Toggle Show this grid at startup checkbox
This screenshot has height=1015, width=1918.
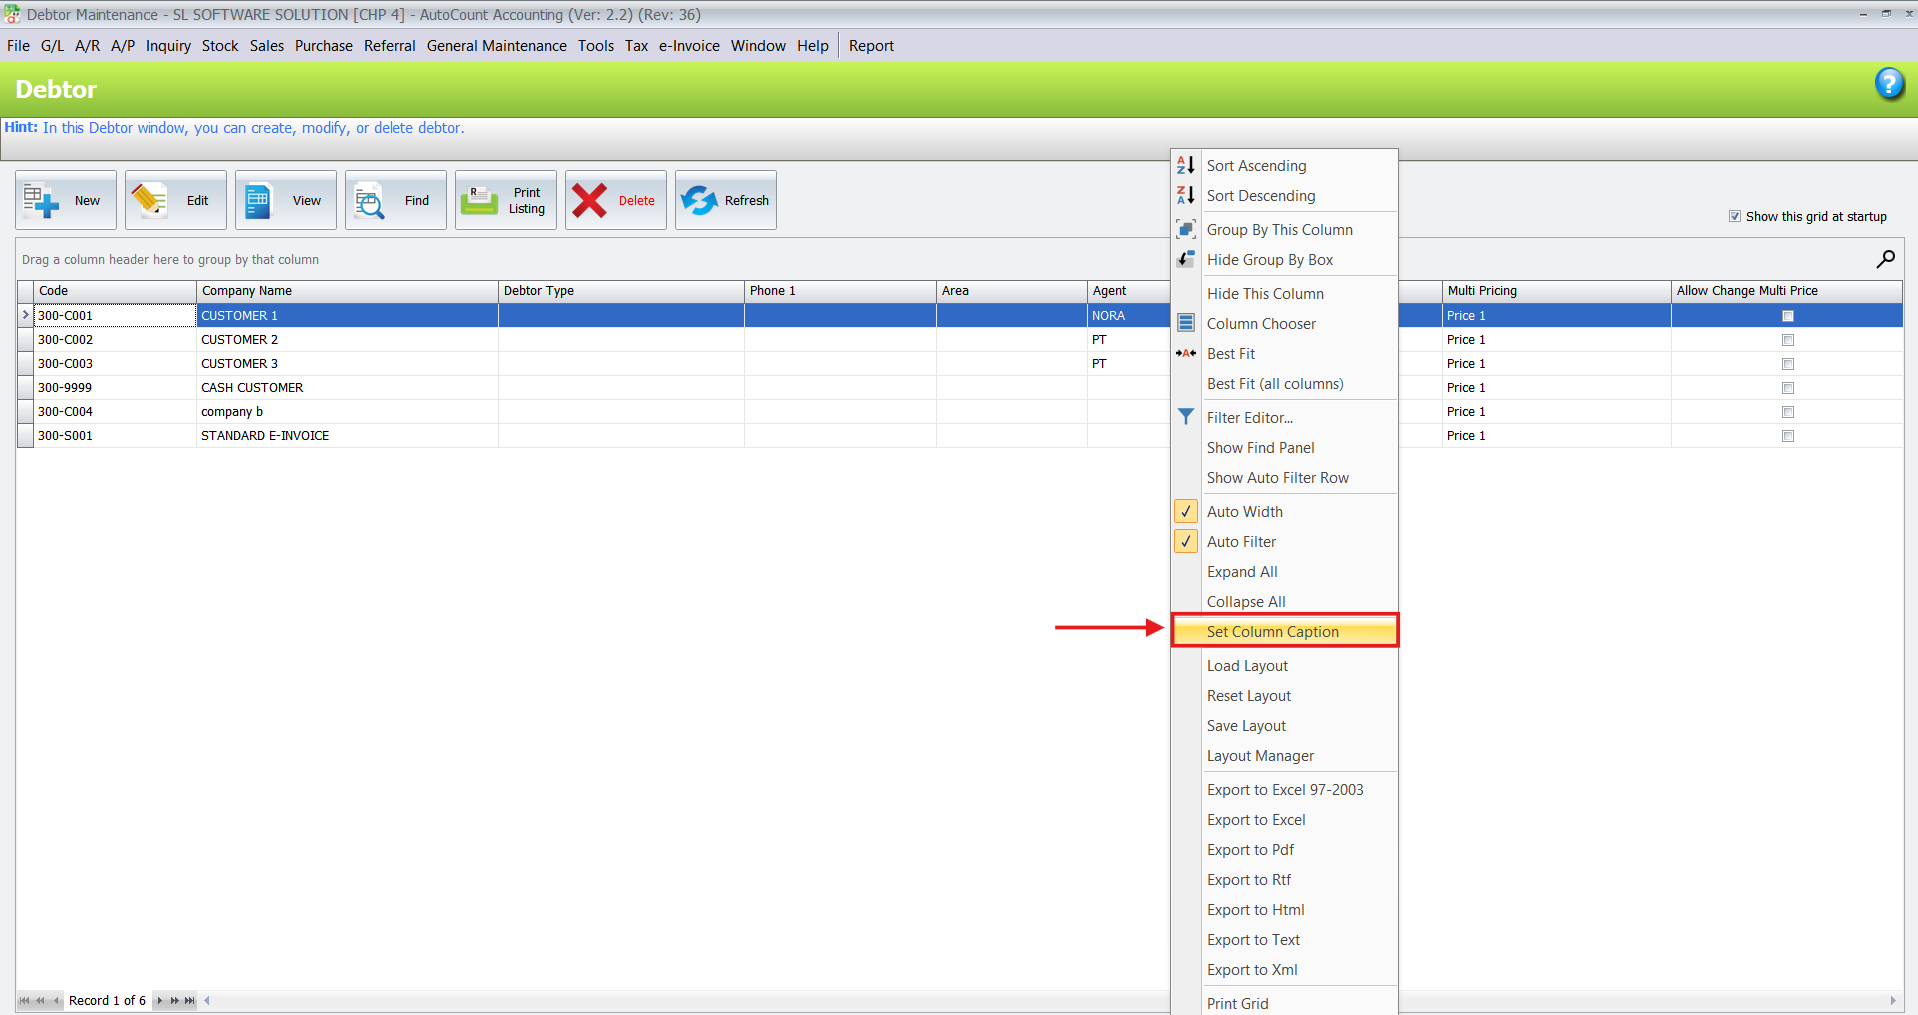coord(1735,216)
